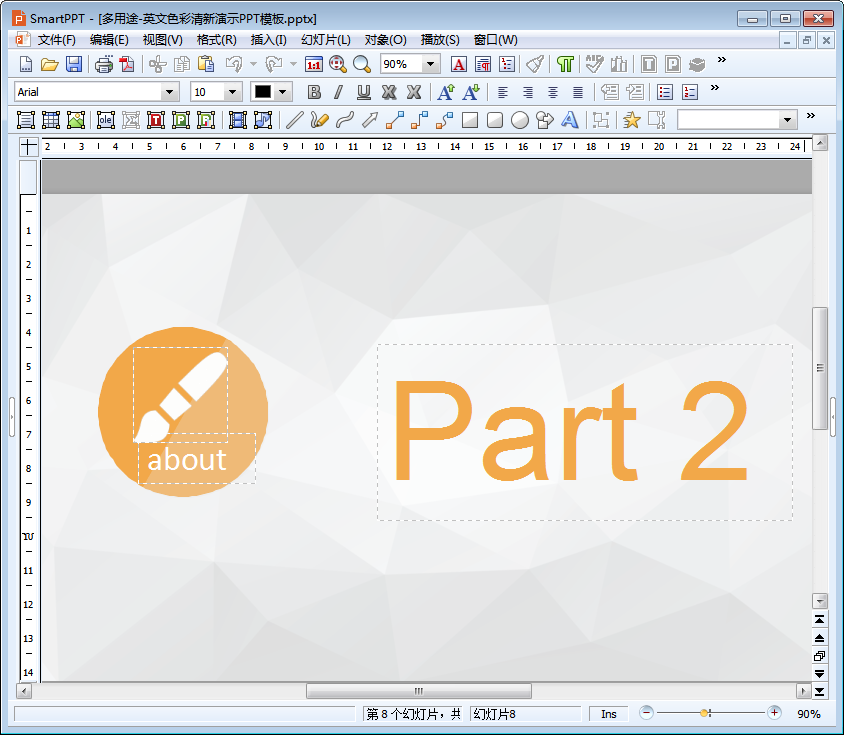
Task: Expand more standard toolbar buttons chevron
Action: click(722, 59)
